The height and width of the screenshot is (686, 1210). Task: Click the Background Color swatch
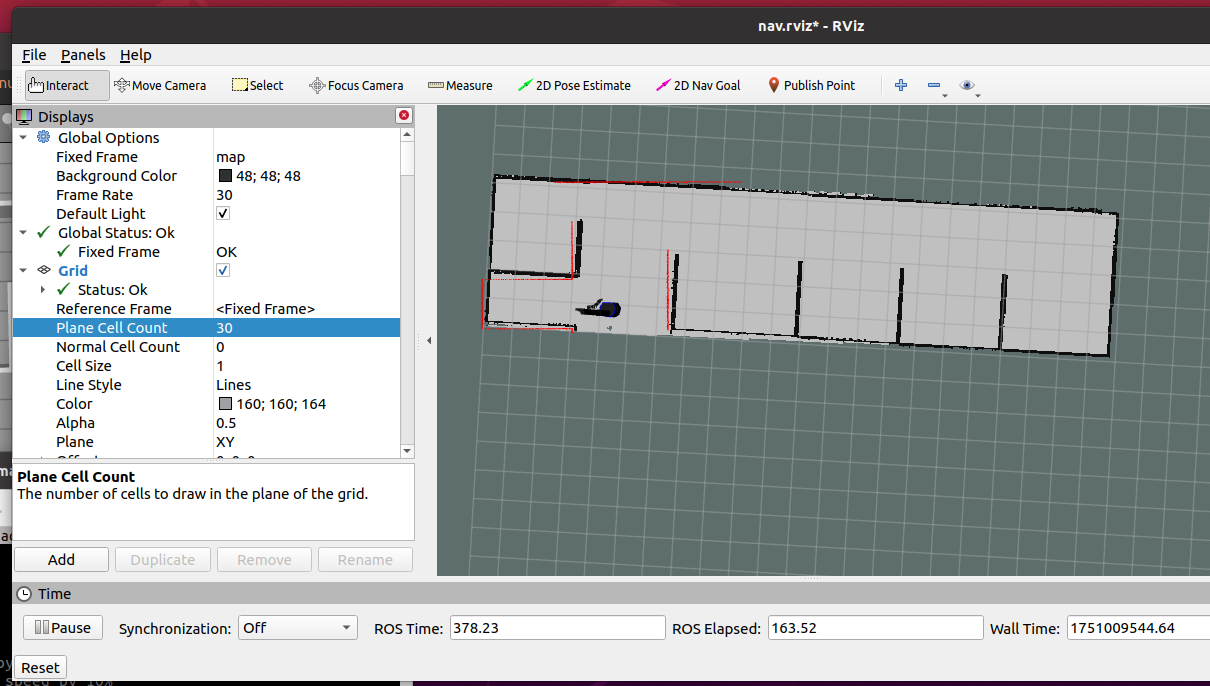point(225,176)
